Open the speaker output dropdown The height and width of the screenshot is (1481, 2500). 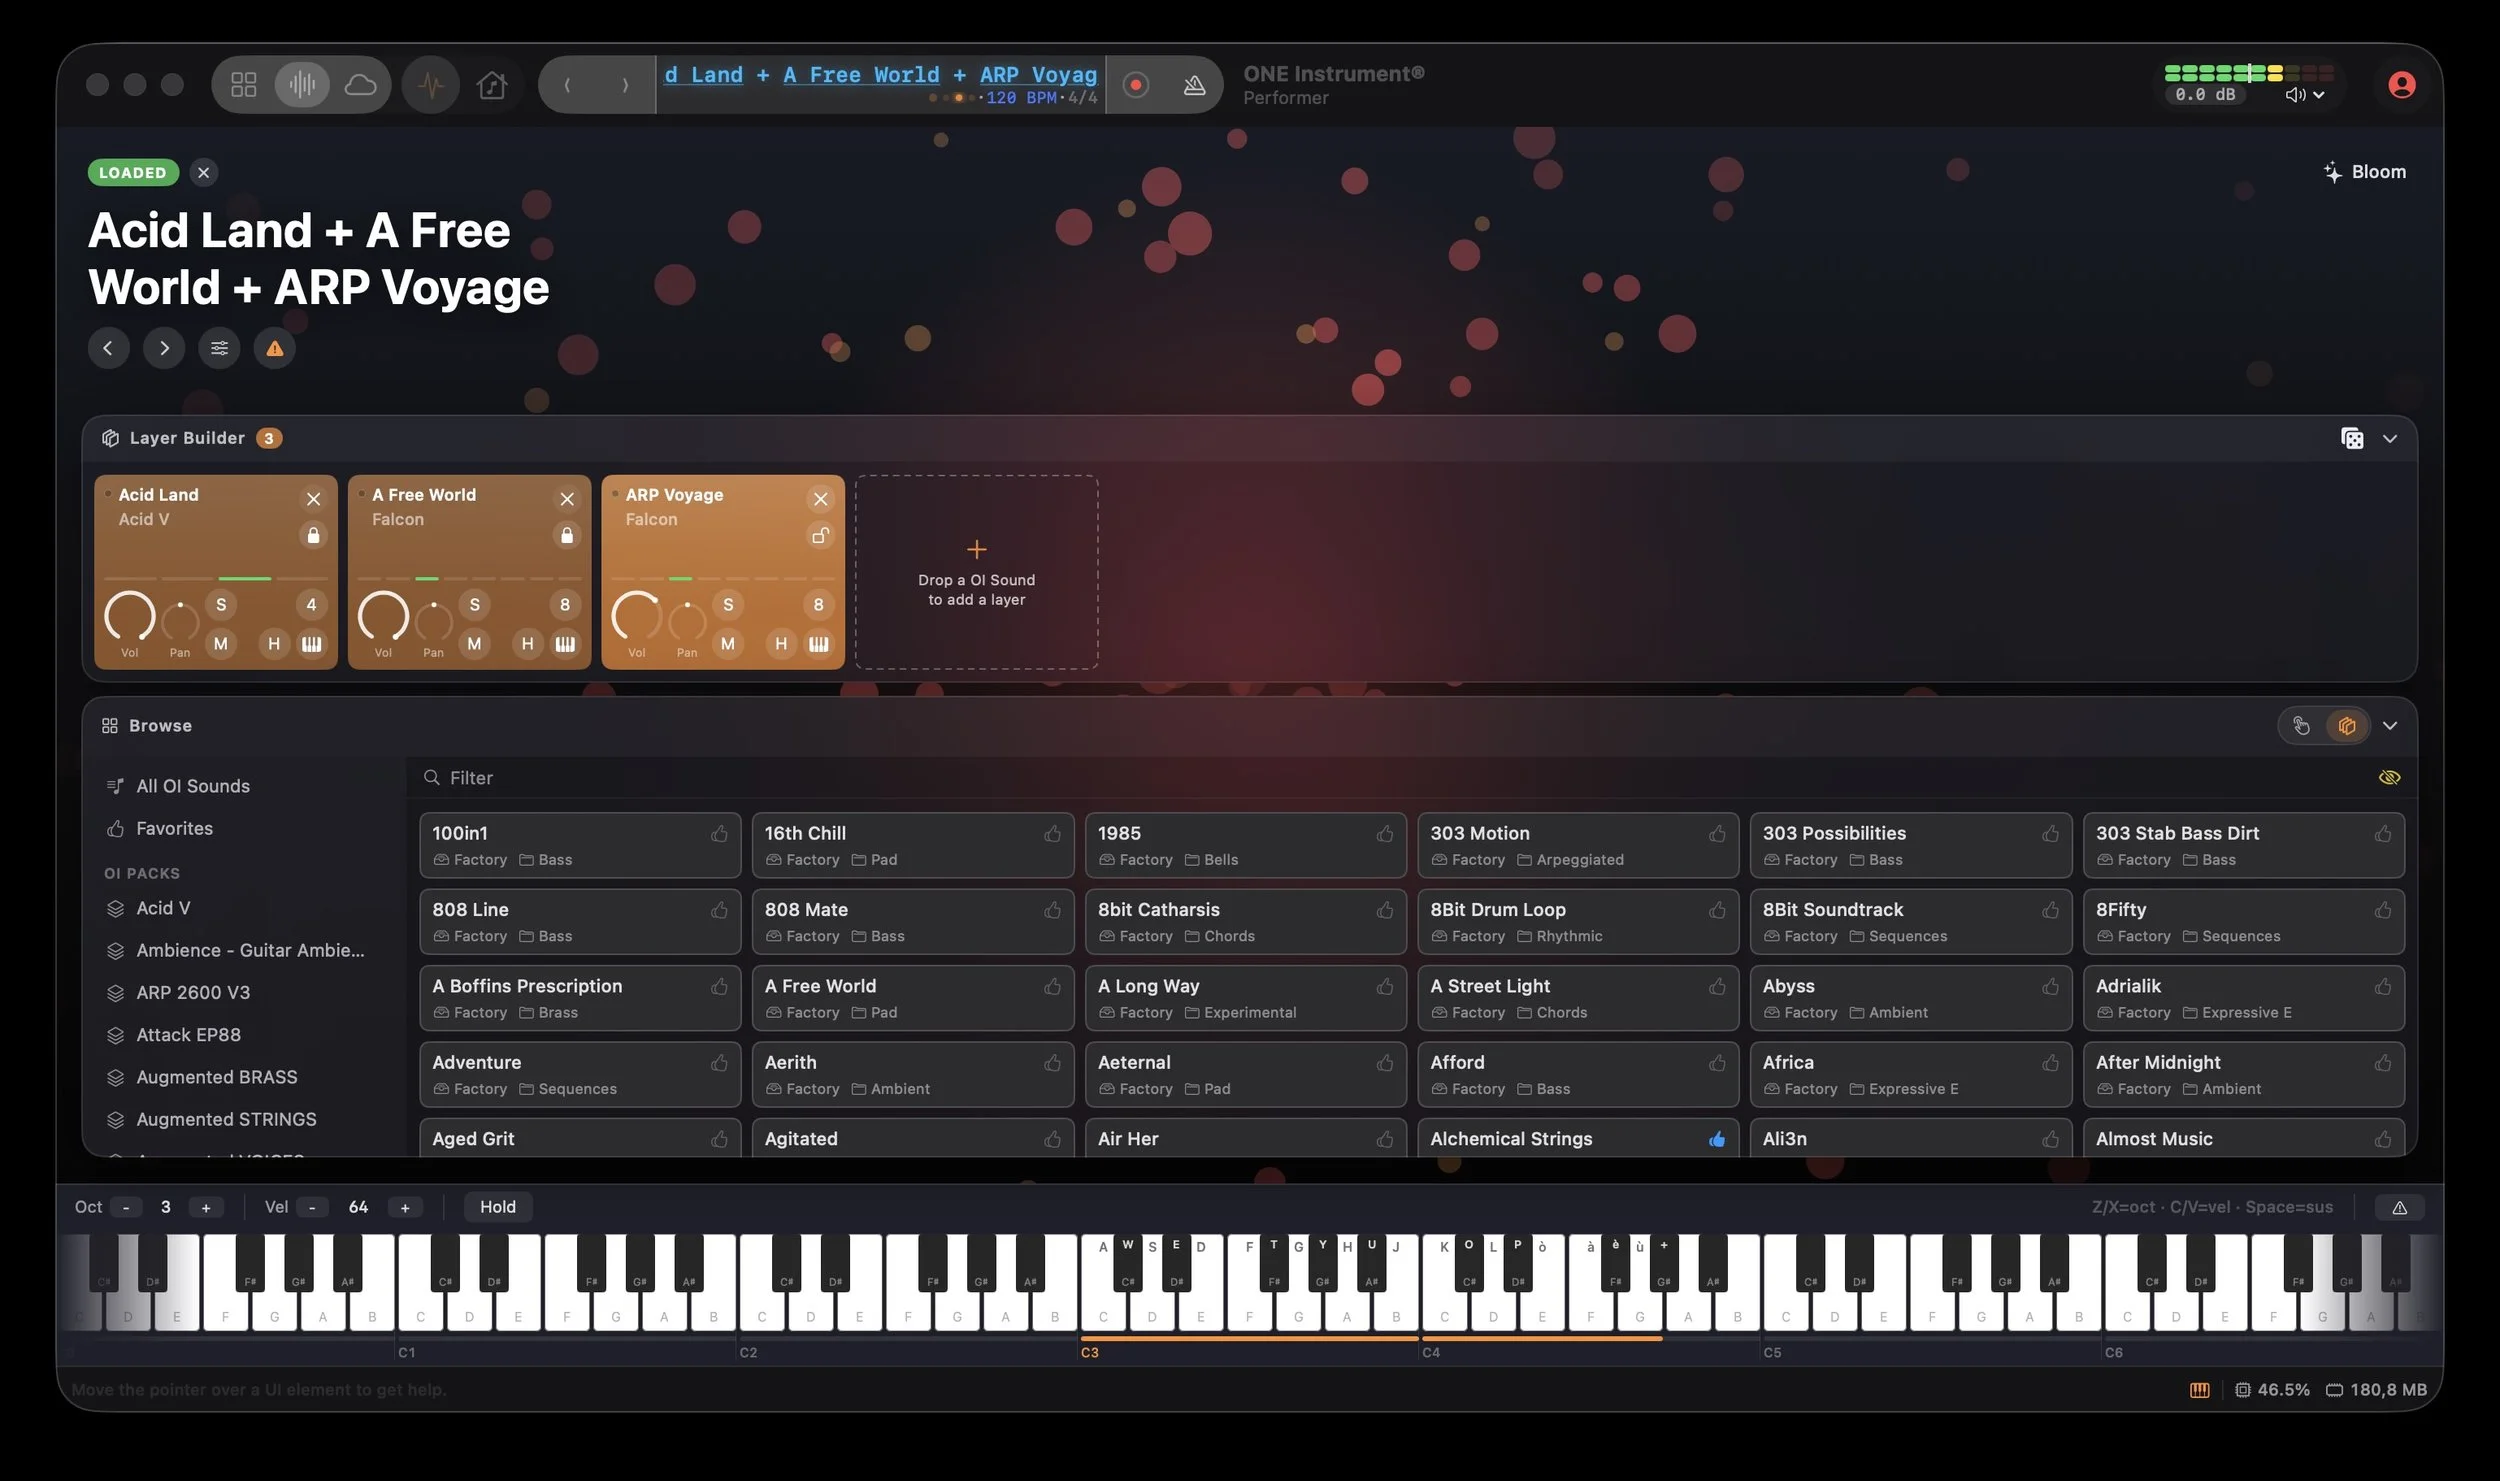(x=2304, y=95)
